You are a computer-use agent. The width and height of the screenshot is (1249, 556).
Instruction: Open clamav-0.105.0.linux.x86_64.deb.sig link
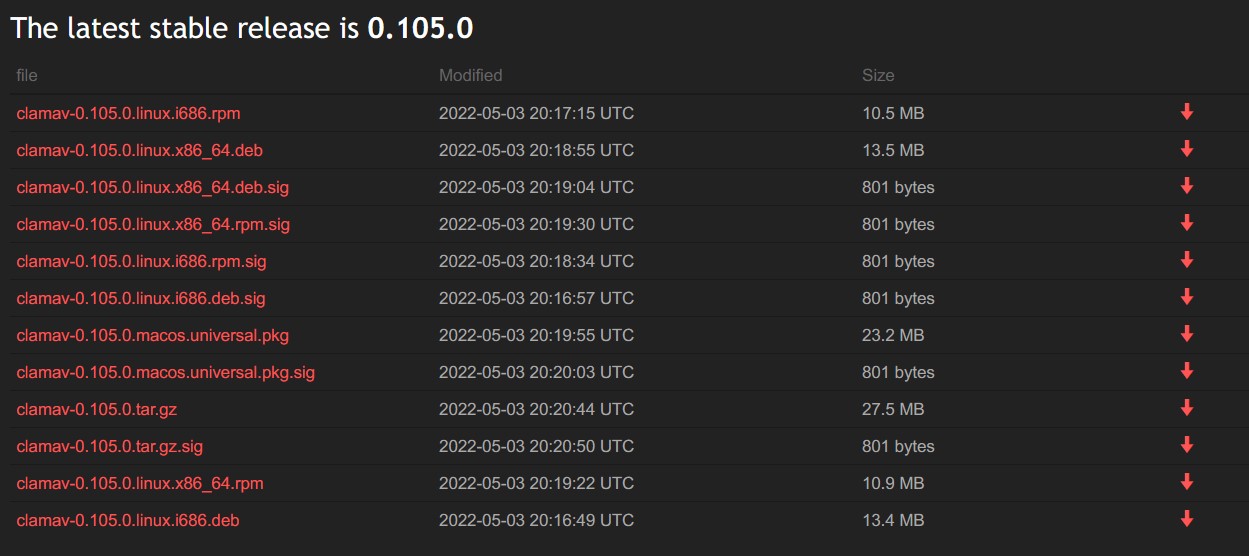(153, 187)
